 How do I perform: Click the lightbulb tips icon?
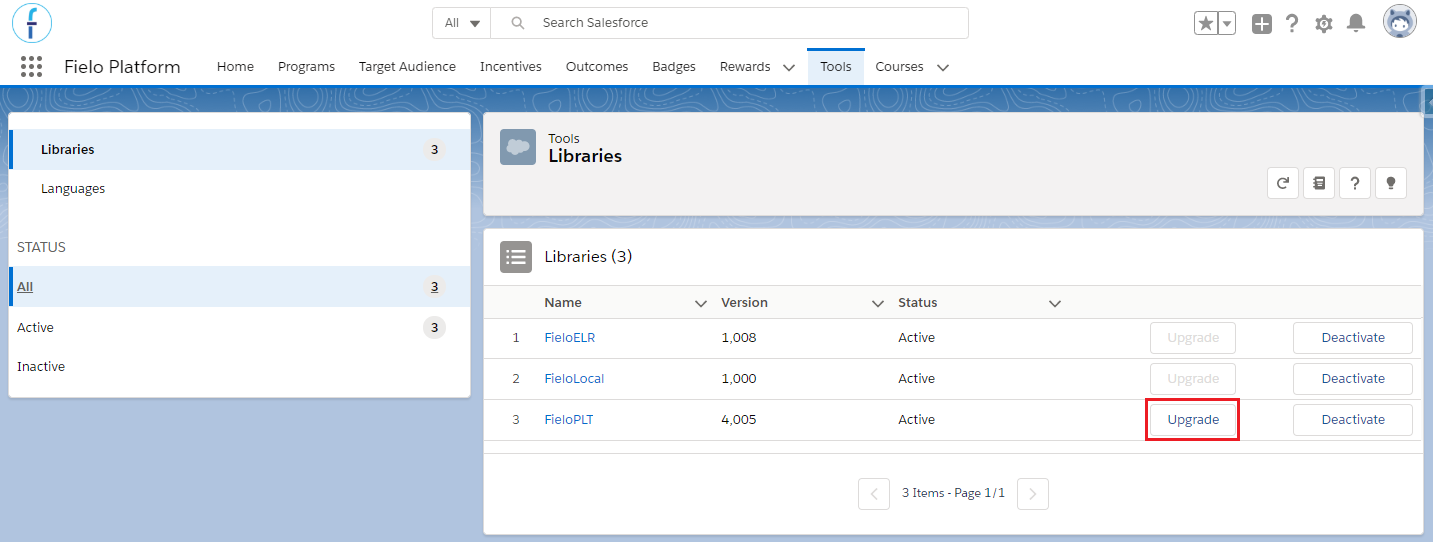click(1391, 183)
